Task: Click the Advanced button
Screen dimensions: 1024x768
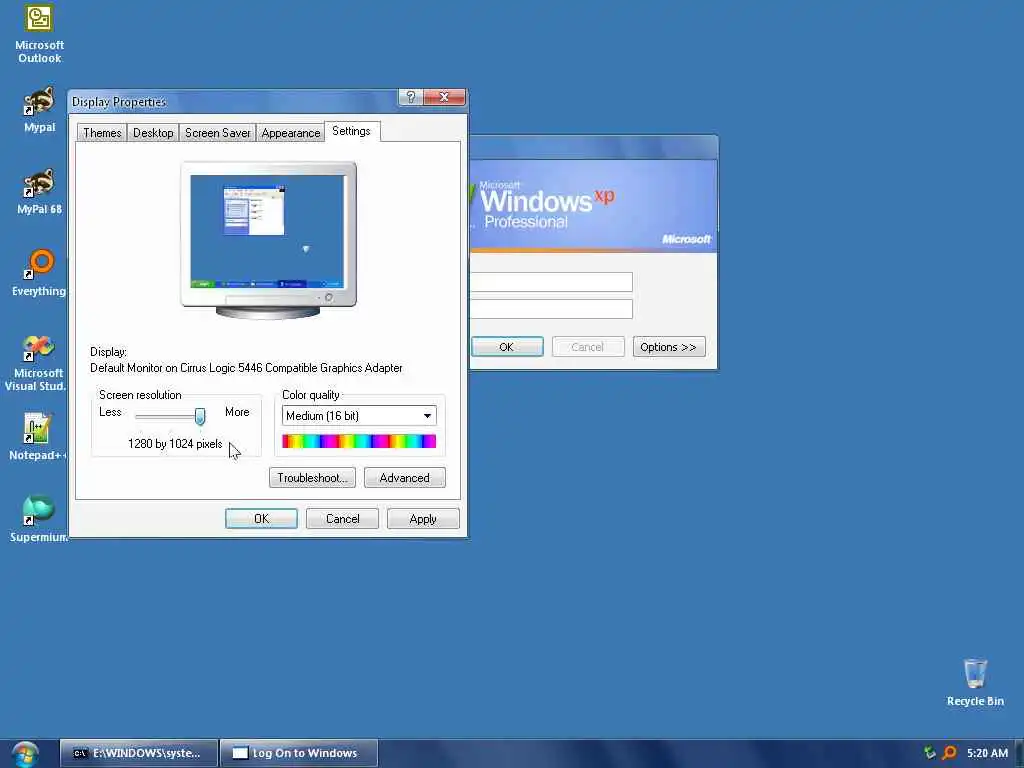Action: click(405, 477)
